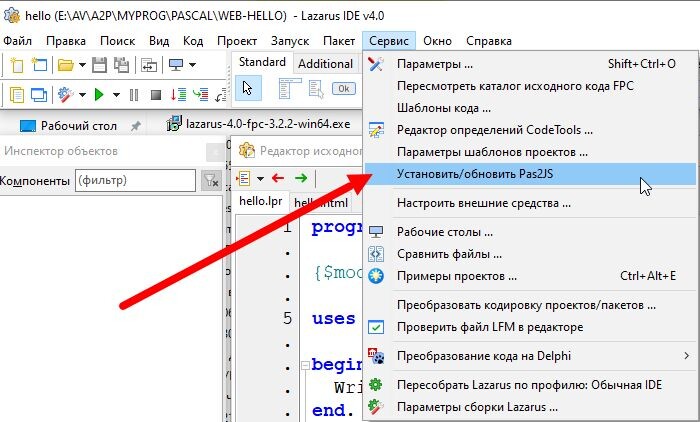Open the desktops dropdown arrow
Screen dimensions: 700x422
[192, 65]
